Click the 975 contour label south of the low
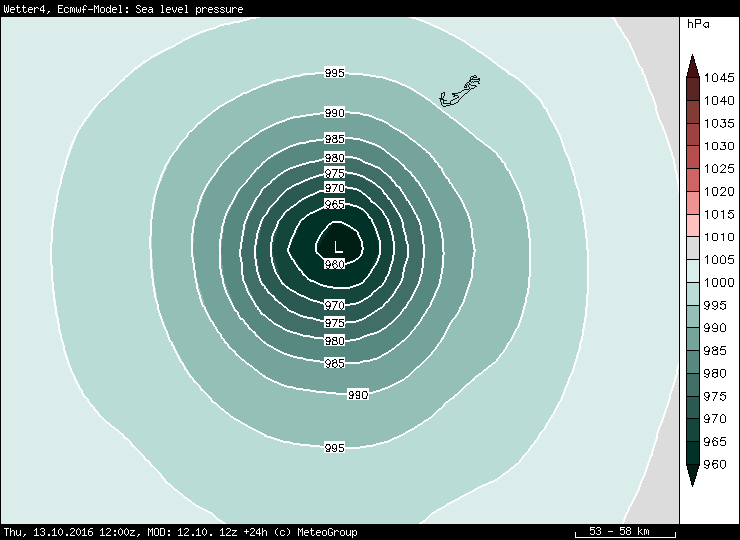740x540 pixels. (335, 323)
